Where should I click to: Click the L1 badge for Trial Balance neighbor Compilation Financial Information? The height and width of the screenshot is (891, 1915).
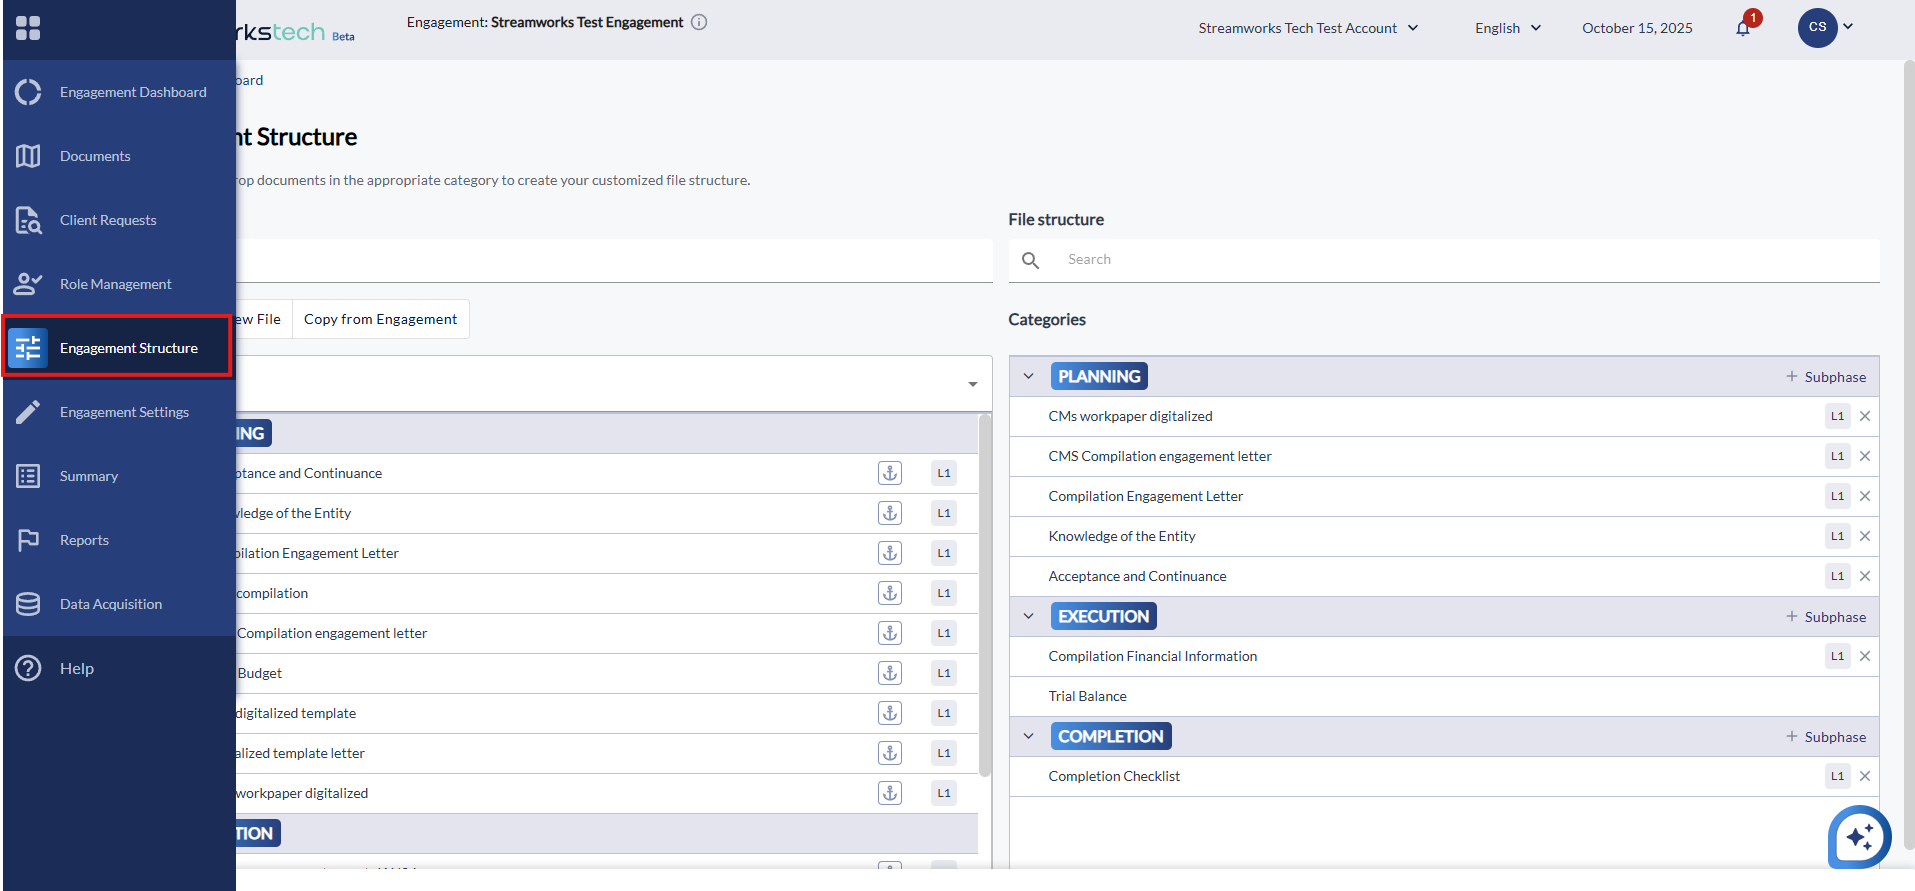1837,656
